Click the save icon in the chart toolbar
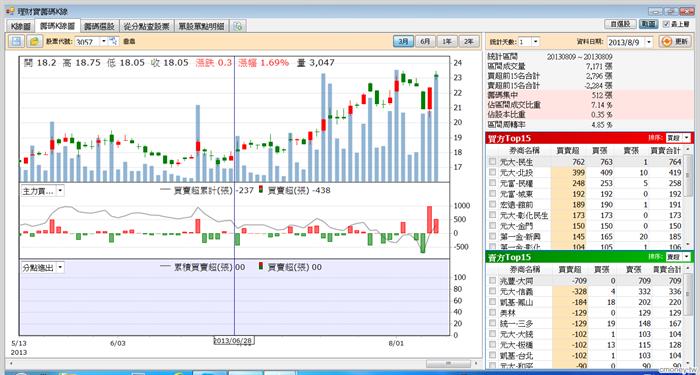Screen dimensions: 700x375 tap(17, 41)
